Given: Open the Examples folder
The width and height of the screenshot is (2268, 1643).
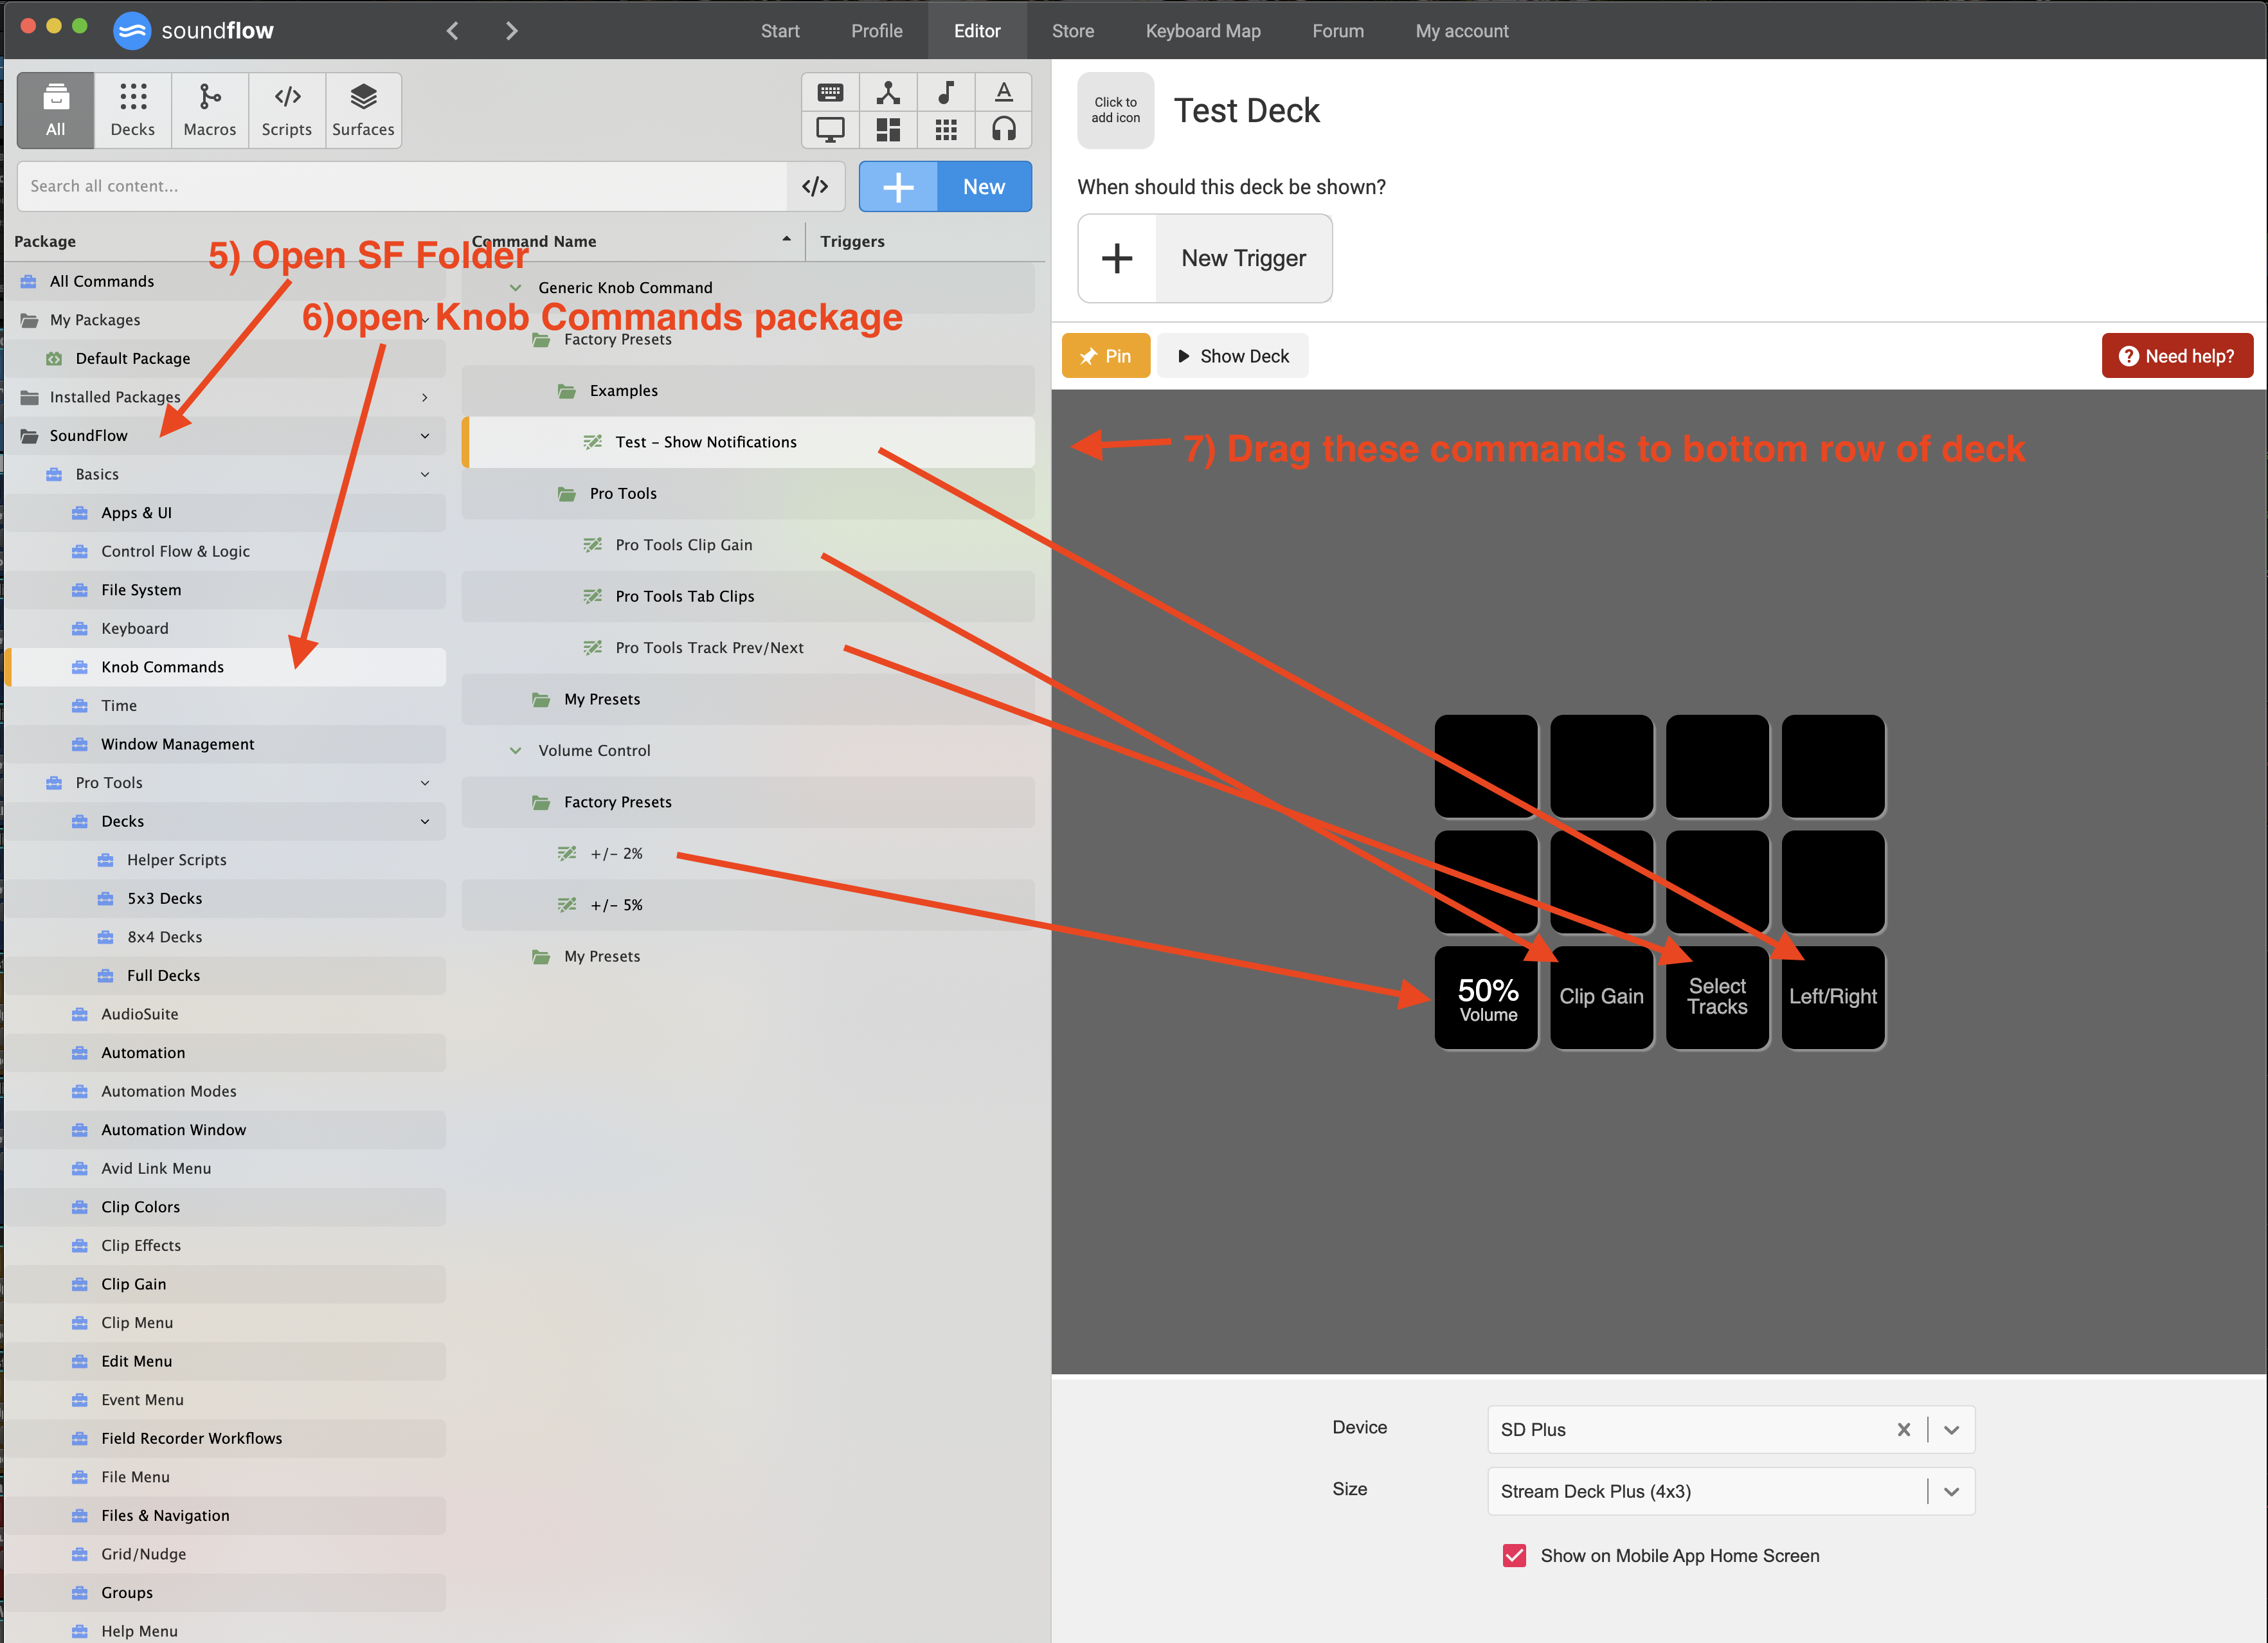Looking at the screenshot, I should [x=748, y=391].
